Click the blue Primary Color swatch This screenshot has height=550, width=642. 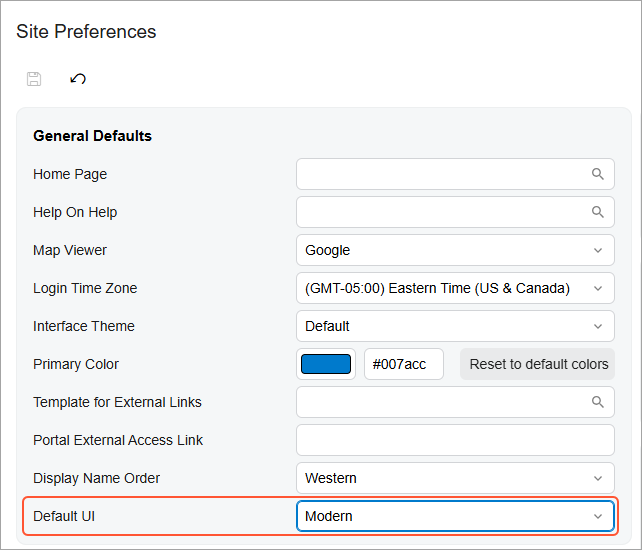coord(326,364)
